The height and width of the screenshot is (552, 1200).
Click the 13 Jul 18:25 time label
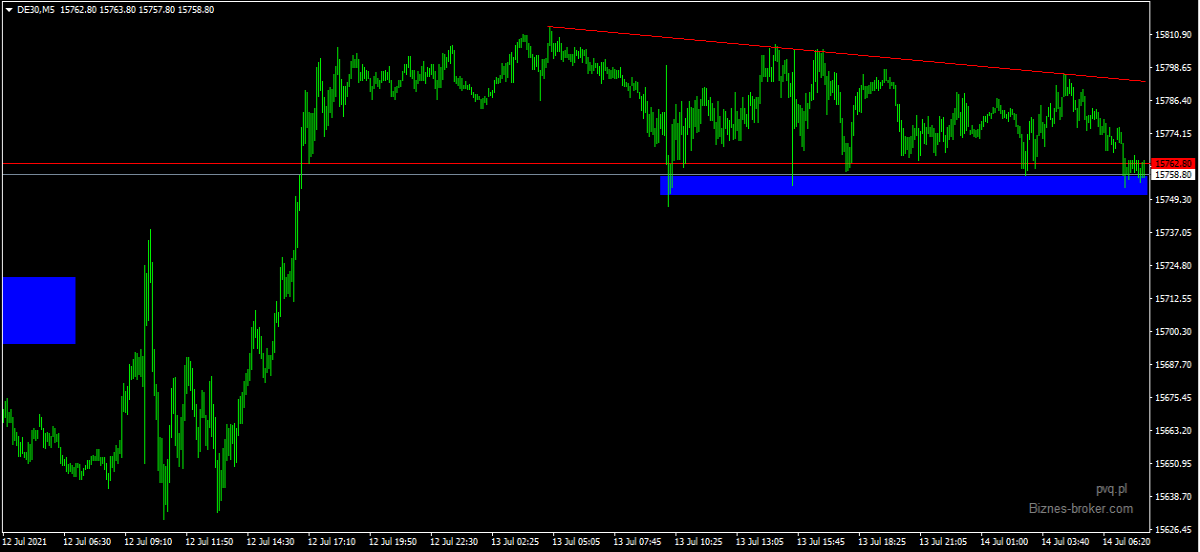(882, 542)
